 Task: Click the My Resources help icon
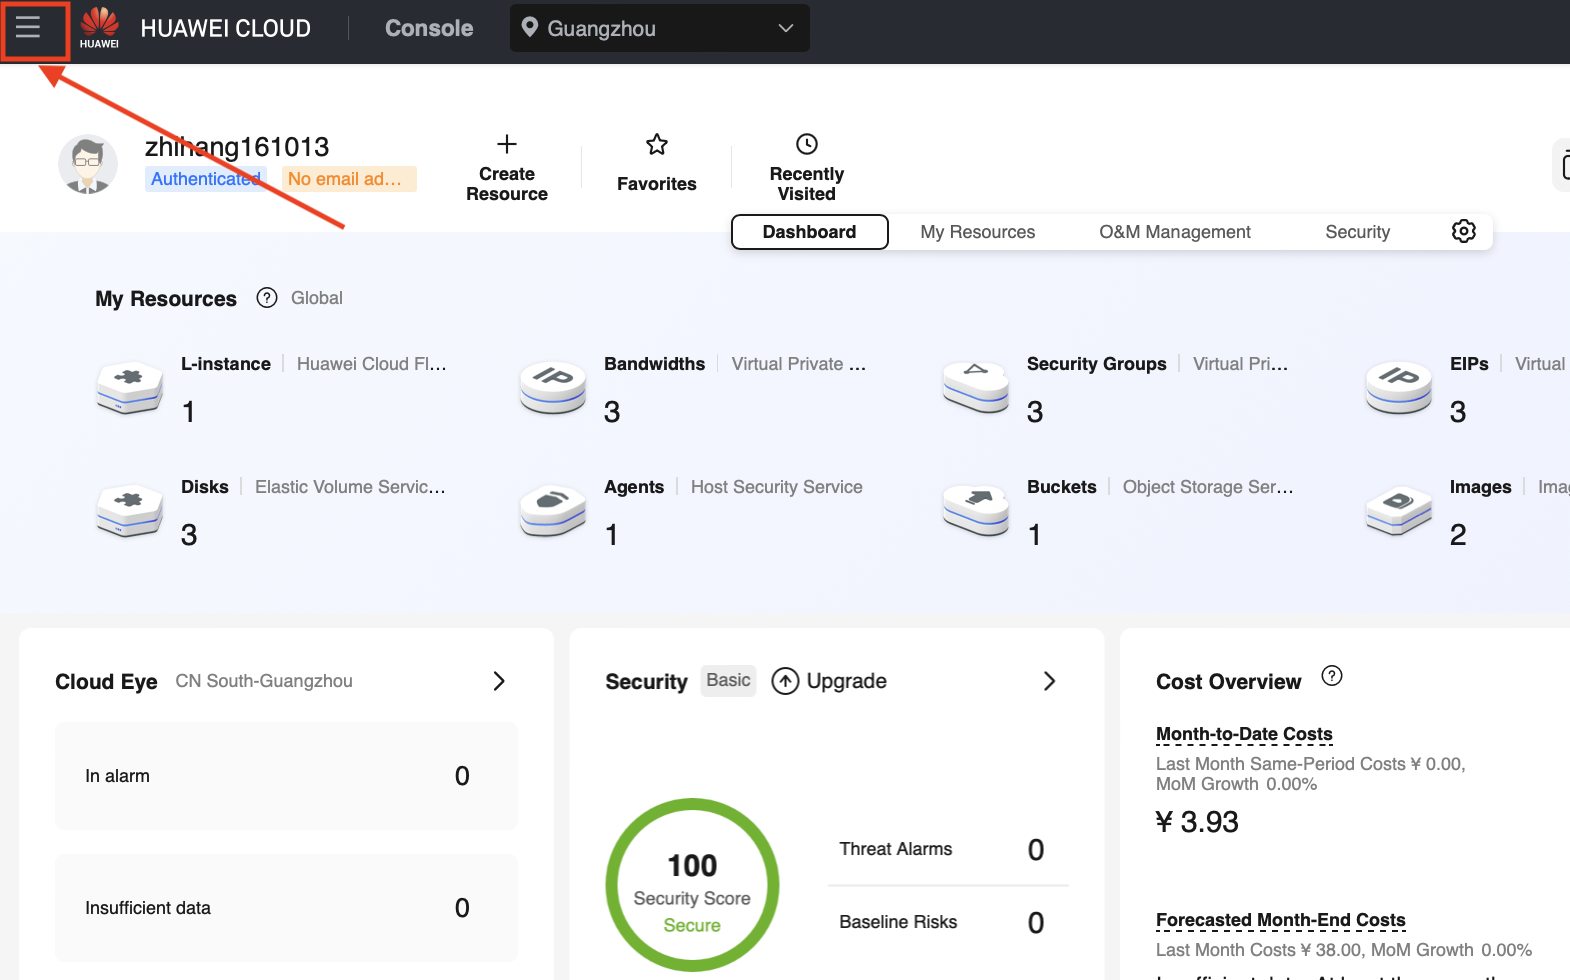(267, 298)
